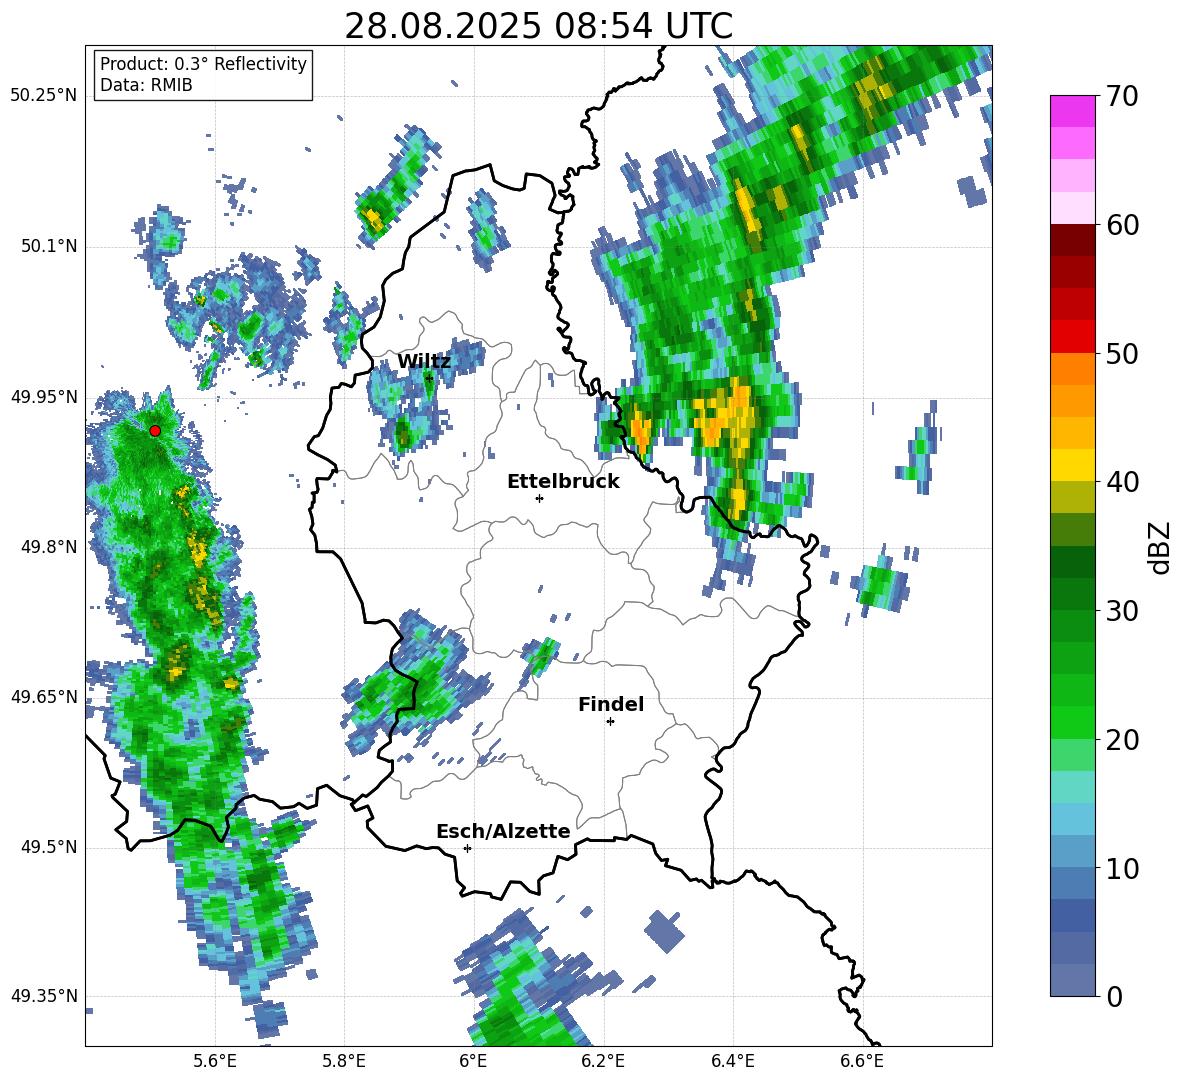Click the Ettelbruck station label
The width and height of the screenshot is (1184, 1081).
pyautogui.click(x=563, y=482)
